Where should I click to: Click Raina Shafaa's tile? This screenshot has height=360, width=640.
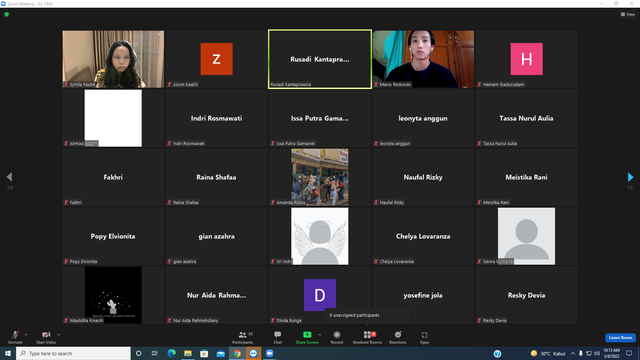coord(216,177)
